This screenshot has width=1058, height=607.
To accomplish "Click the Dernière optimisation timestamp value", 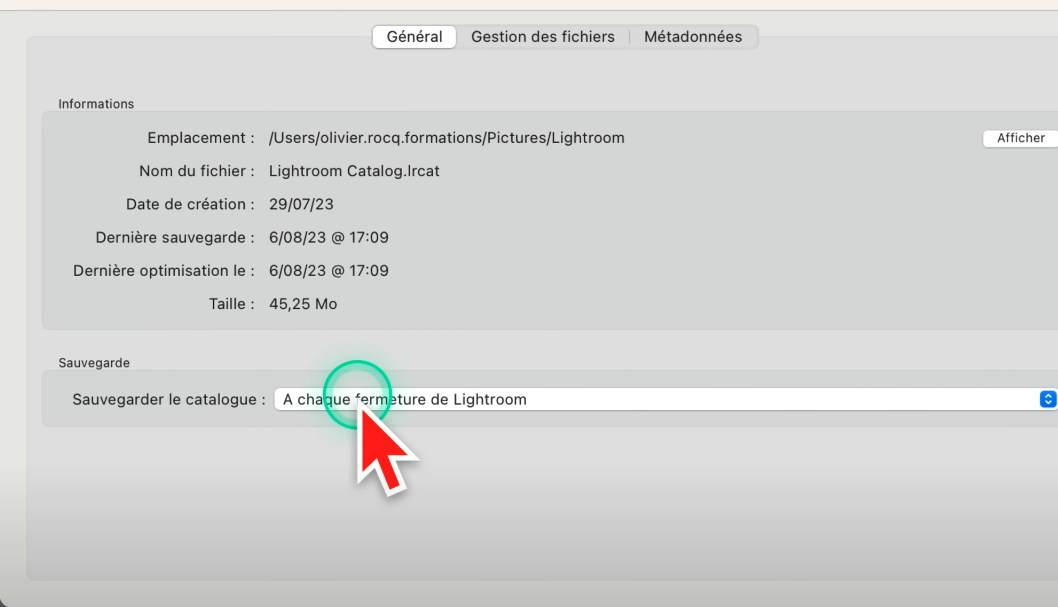I will [x=329, y=271].
